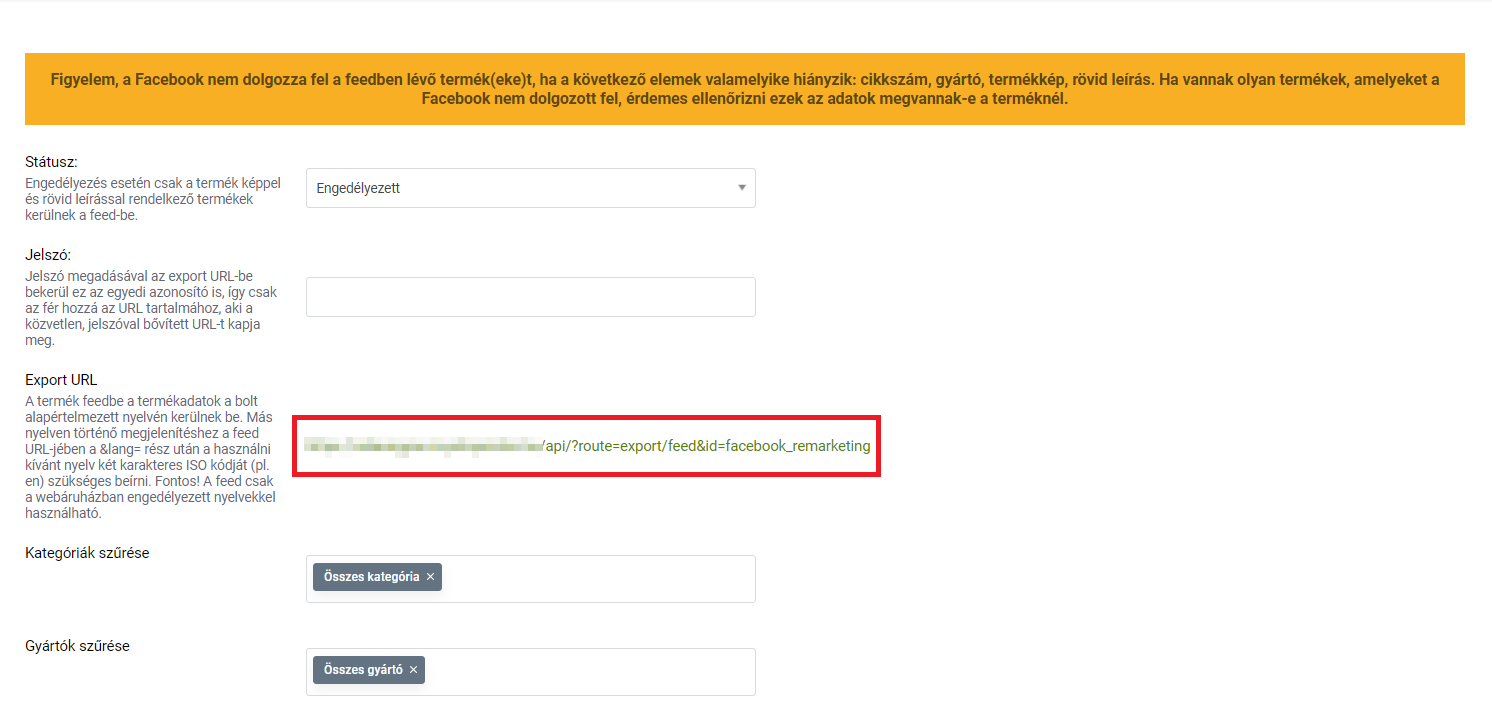Select the Összes gyártó tag label
Viewport: 1492px width, 721px height.
(x=363, y=670)
